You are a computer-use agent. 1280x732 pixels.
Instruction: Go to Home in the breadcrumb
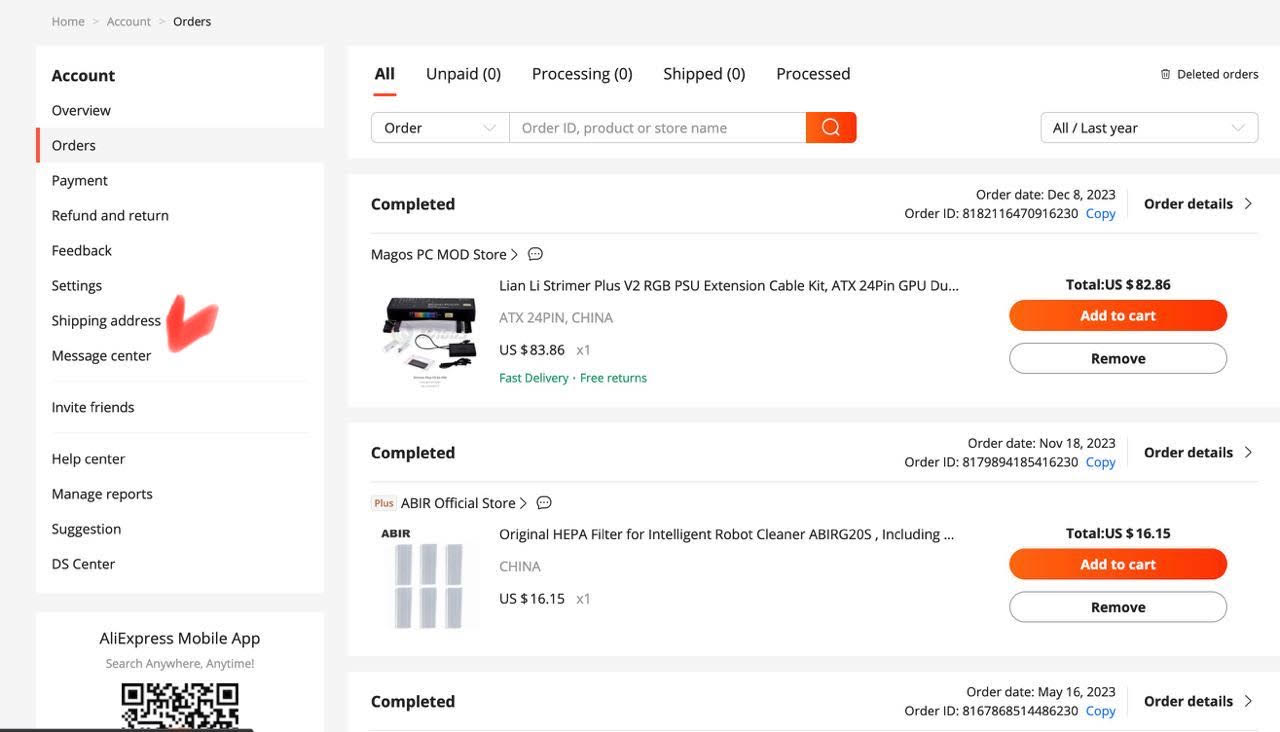click(68, 21)
